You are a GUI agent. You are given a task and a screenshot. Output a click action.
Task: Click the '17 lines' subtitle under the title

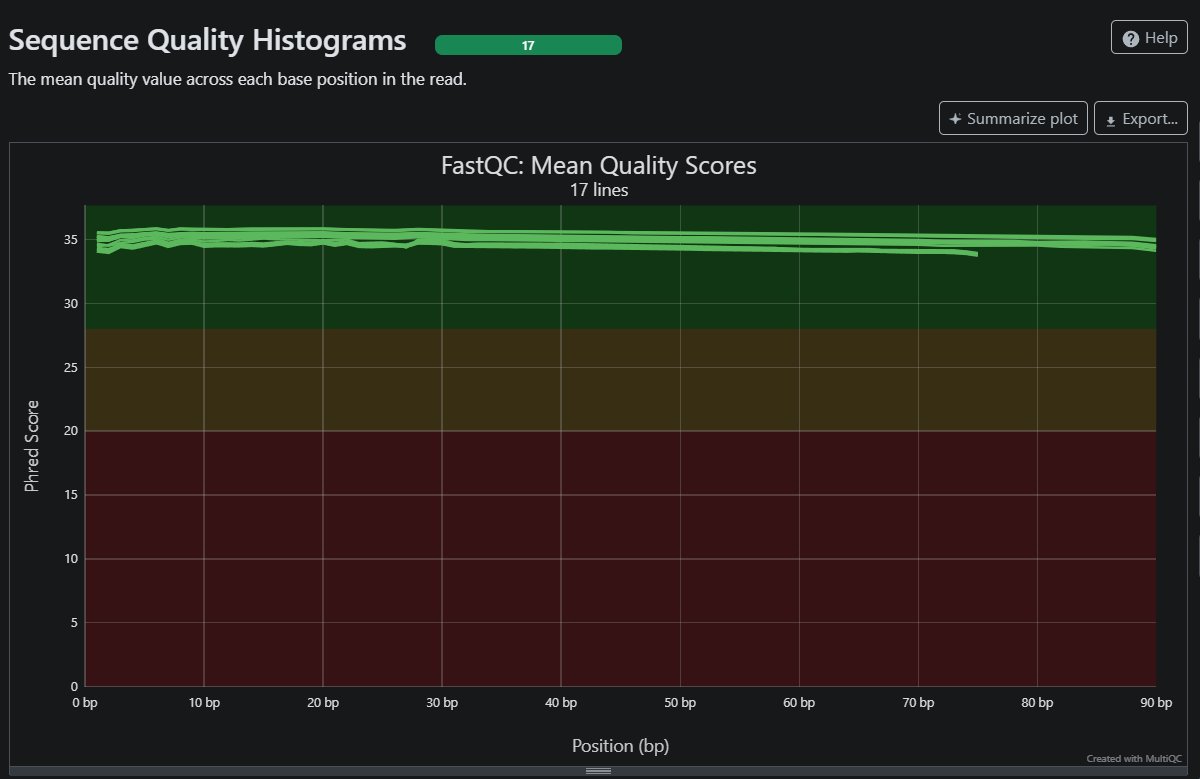pyautogui.click(x=598, y=190)
